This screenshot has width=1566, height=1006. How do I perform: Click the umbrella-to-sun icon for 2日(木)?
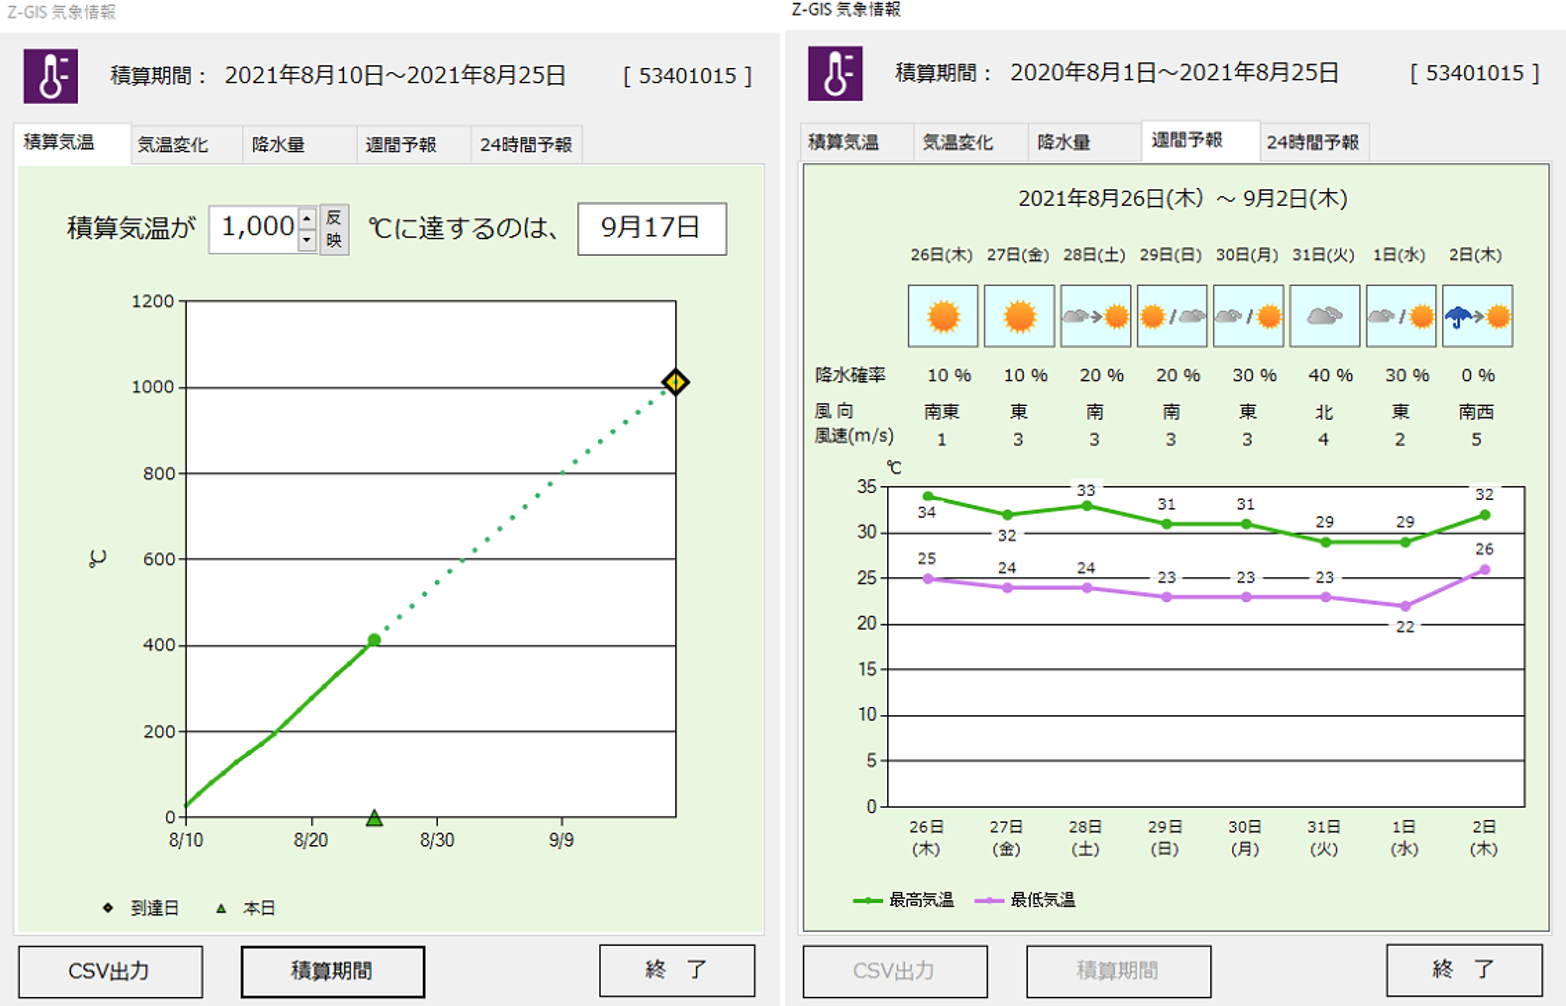click(1477, 316)
